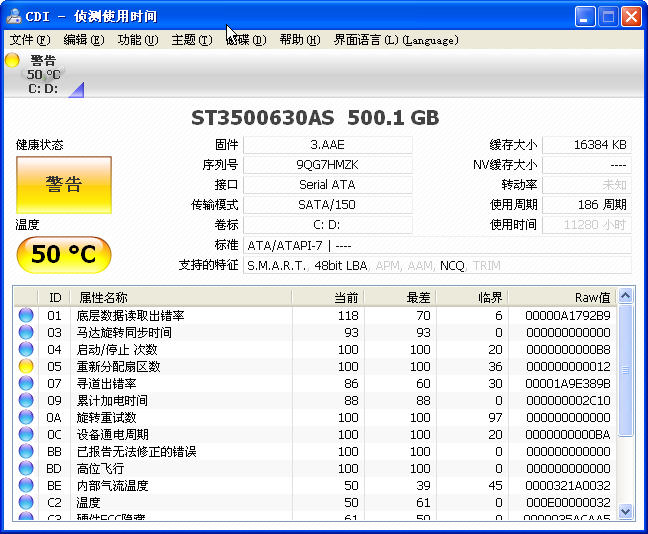The image size is (648, 534).
Task: Click the 属性名称 column header
Action: [103, 297]
